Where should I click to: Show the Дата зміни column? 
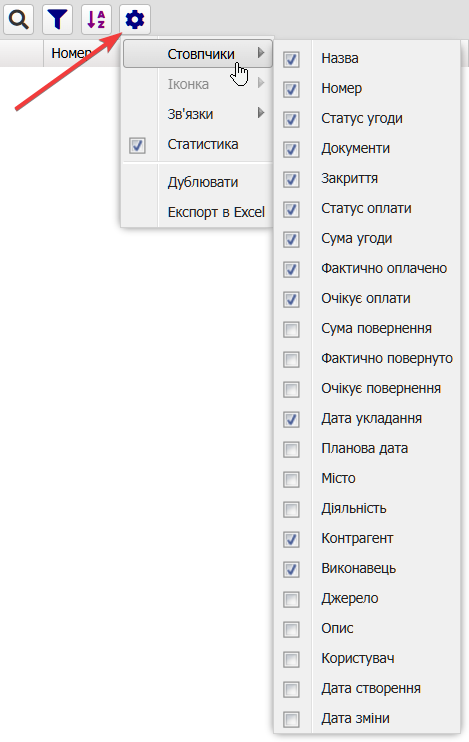pos(291,719)
